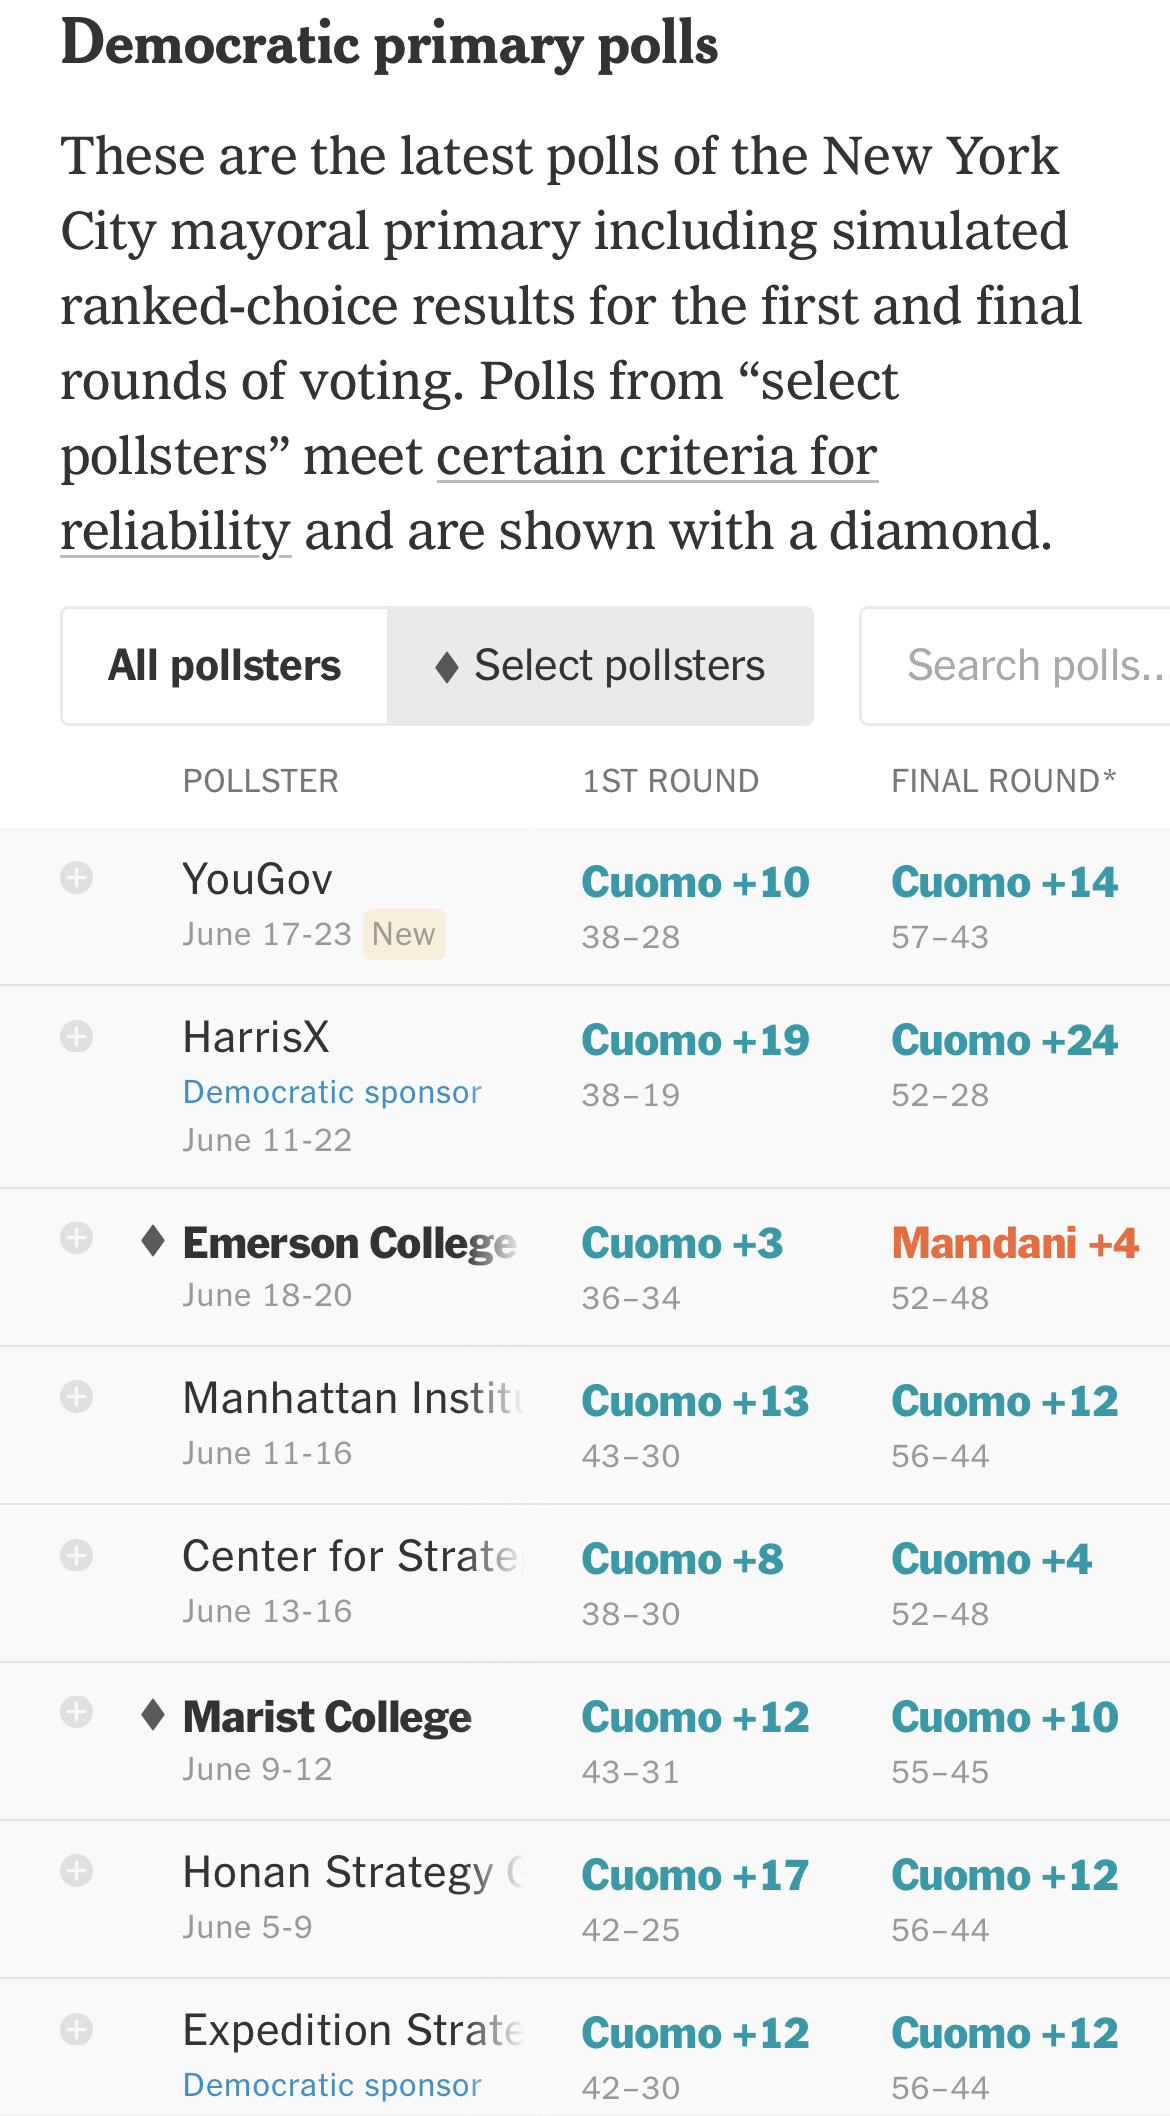This screenshot has width=1170, height=2116.
Task: Click the diamond icon beside Marist College
Action: coord(153,1715)
